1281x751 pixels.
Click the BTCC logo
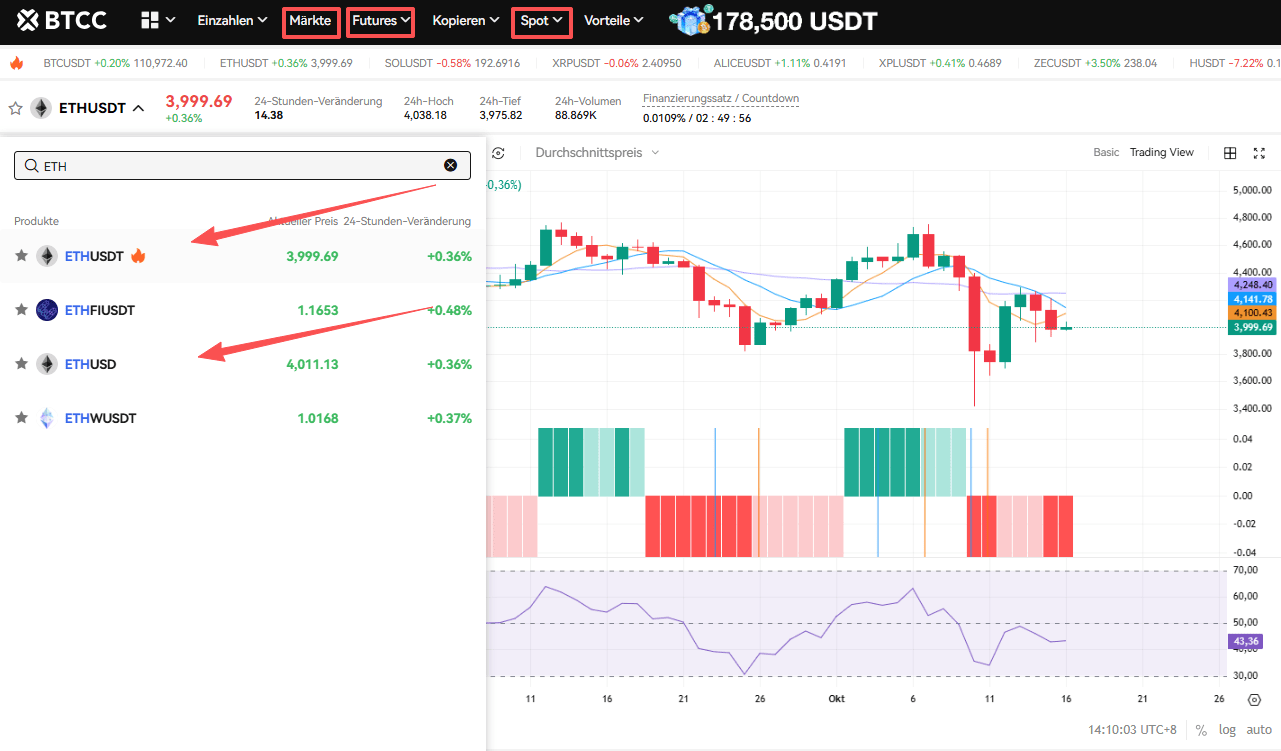pos(62,20)
